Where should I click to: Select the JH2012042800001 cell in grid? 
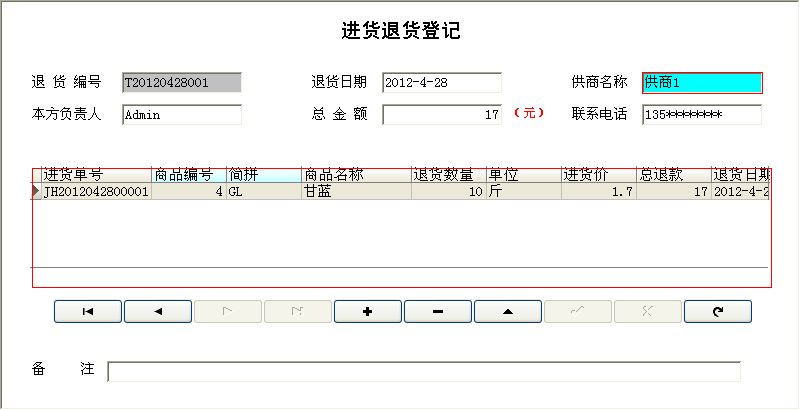click(x=96, y=191)
